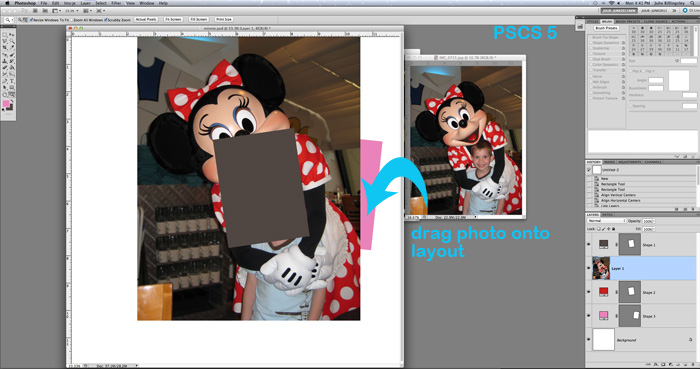Switch to the Brush Presets tab
Image resolution: width=700 pixels, height=369 pixels.
[x=627, y=21]
